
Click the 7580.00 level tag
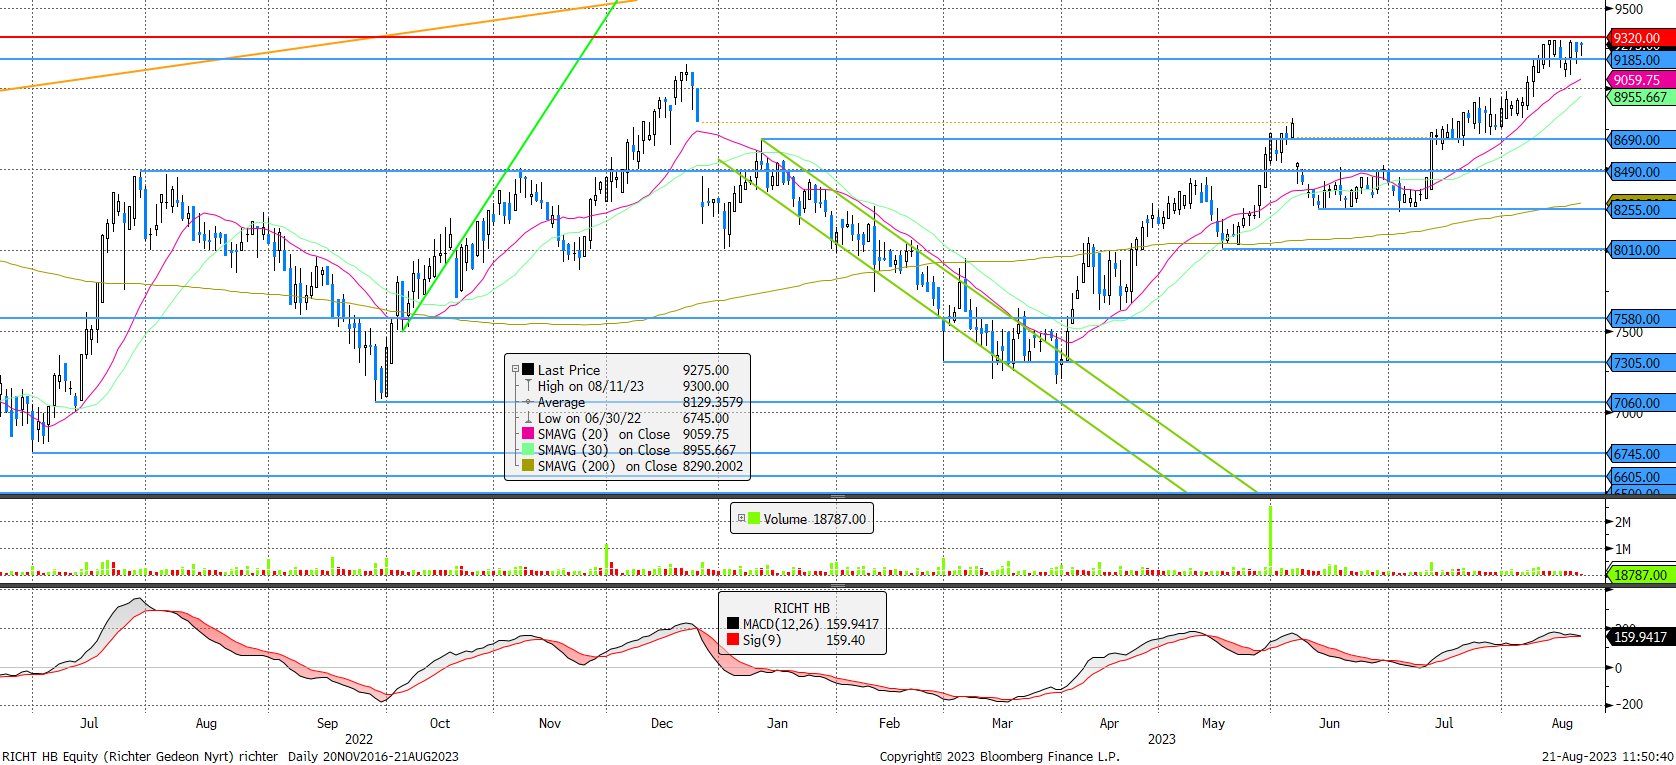coord(1639,319)
